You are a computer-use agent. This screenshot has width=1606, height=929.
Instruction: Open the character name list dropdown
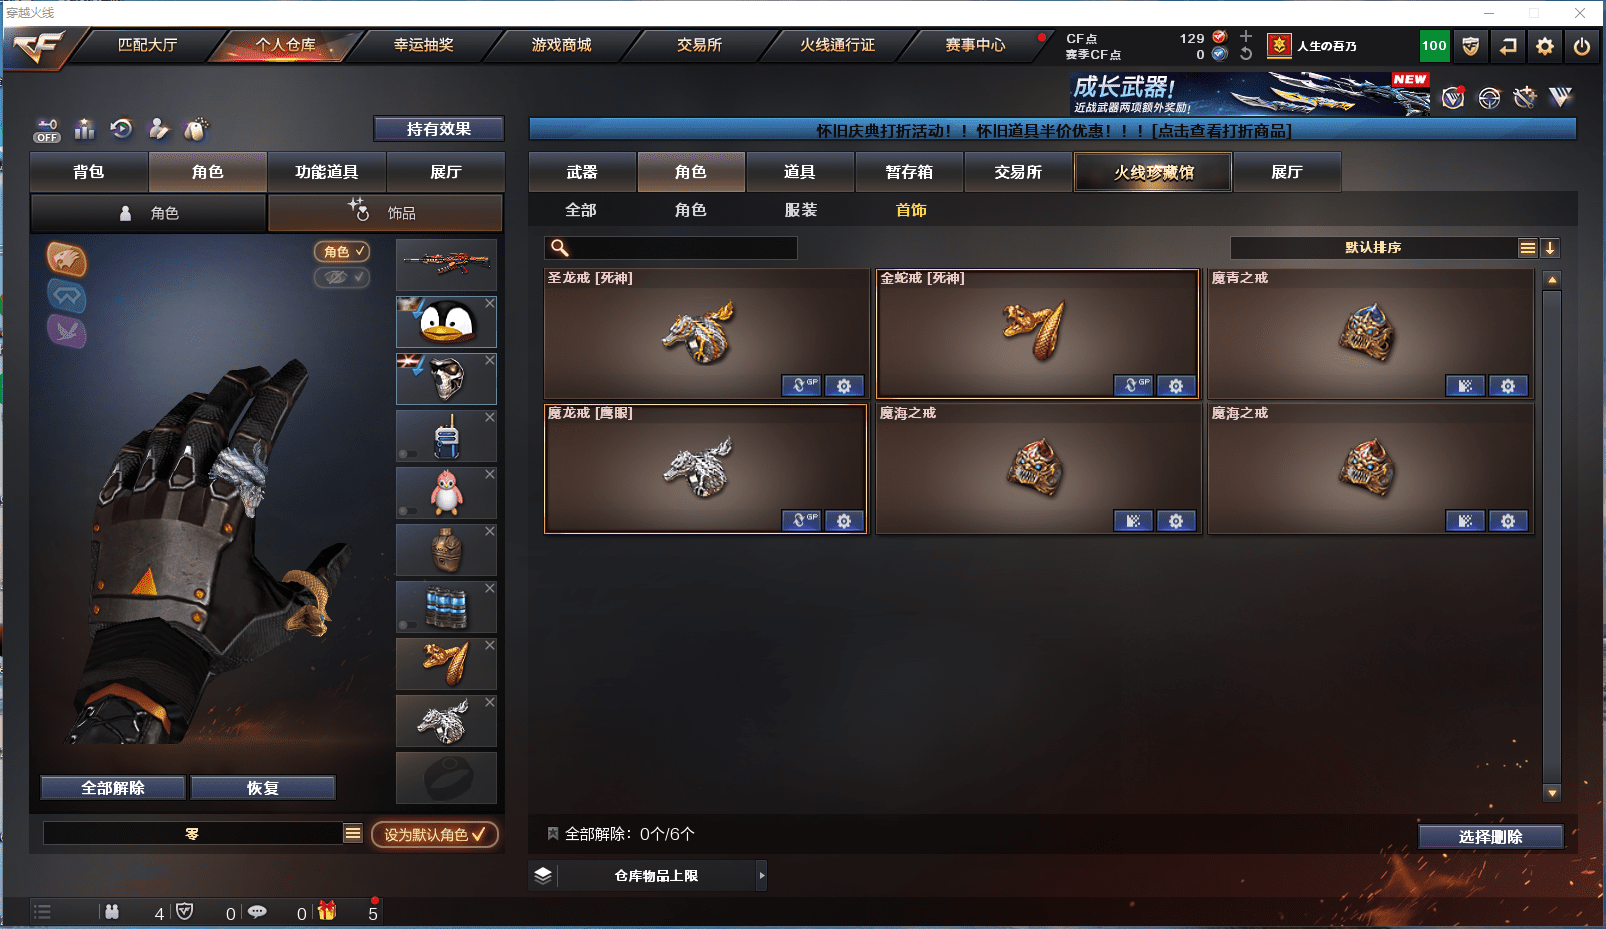[x=353, y=834]
